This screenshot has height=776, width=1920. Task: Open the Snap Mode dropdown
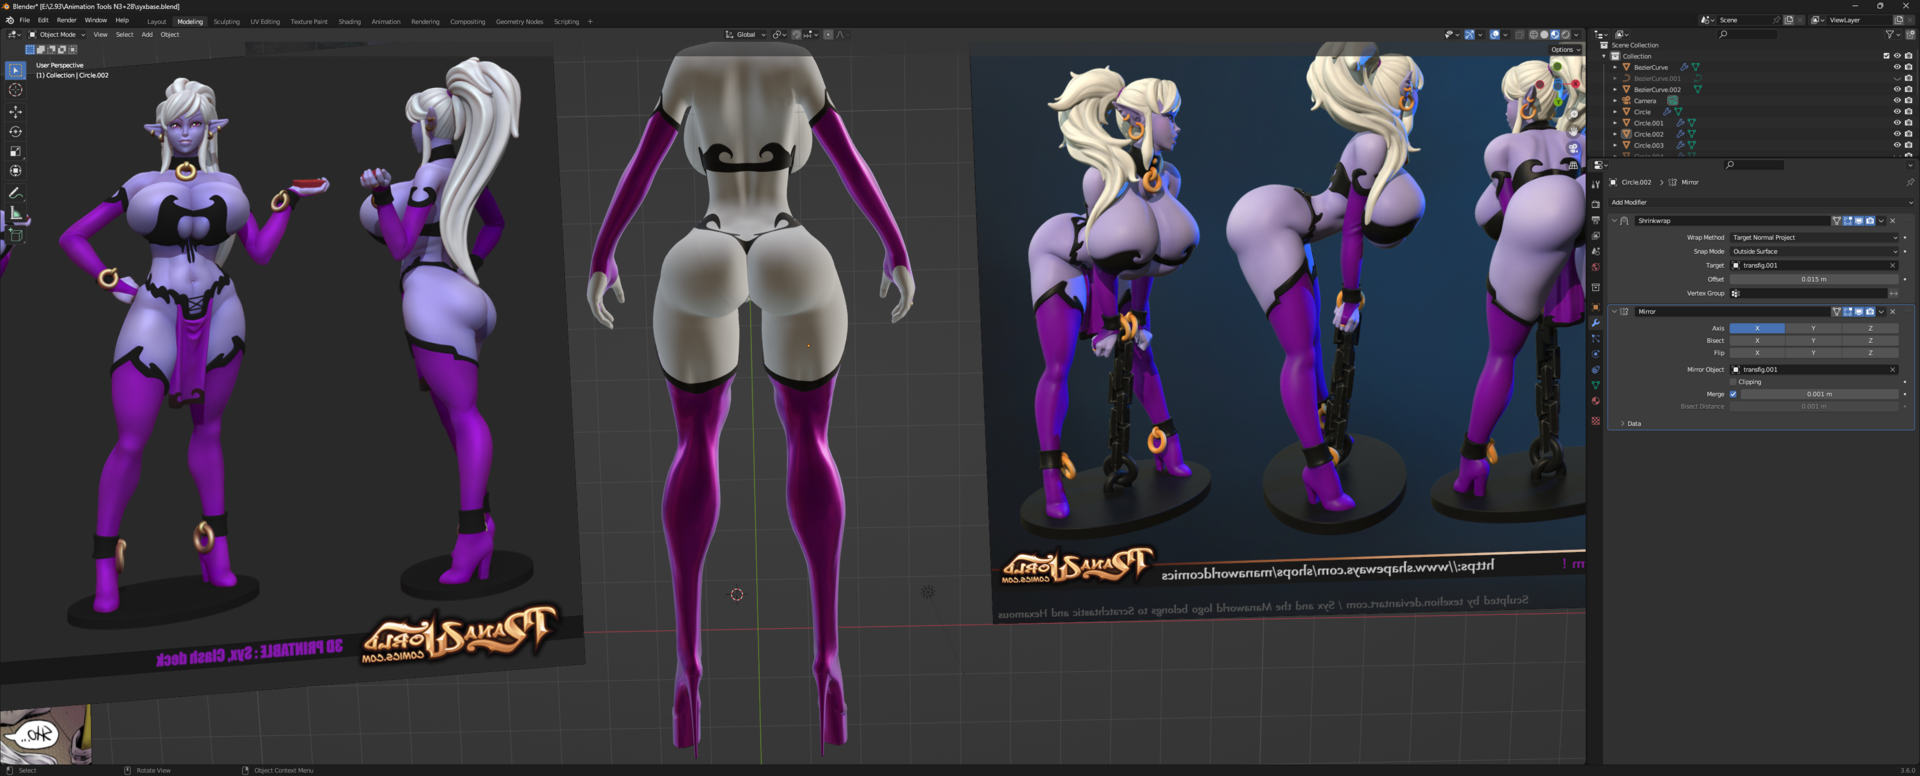(1814, 251)
